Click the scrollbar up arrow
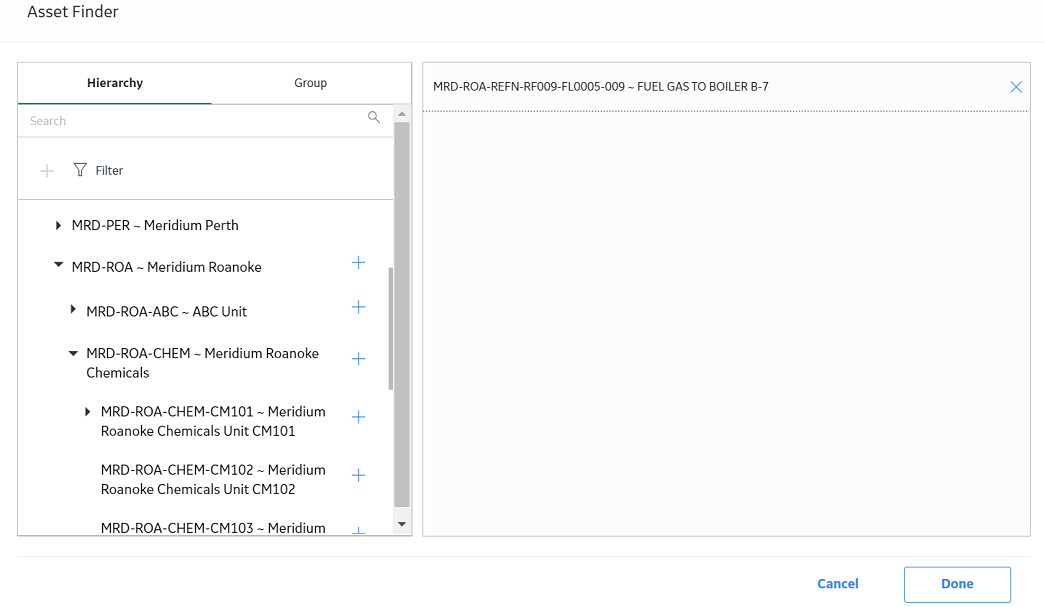The width and height of the screenshot is (1045, 607). 402,114
